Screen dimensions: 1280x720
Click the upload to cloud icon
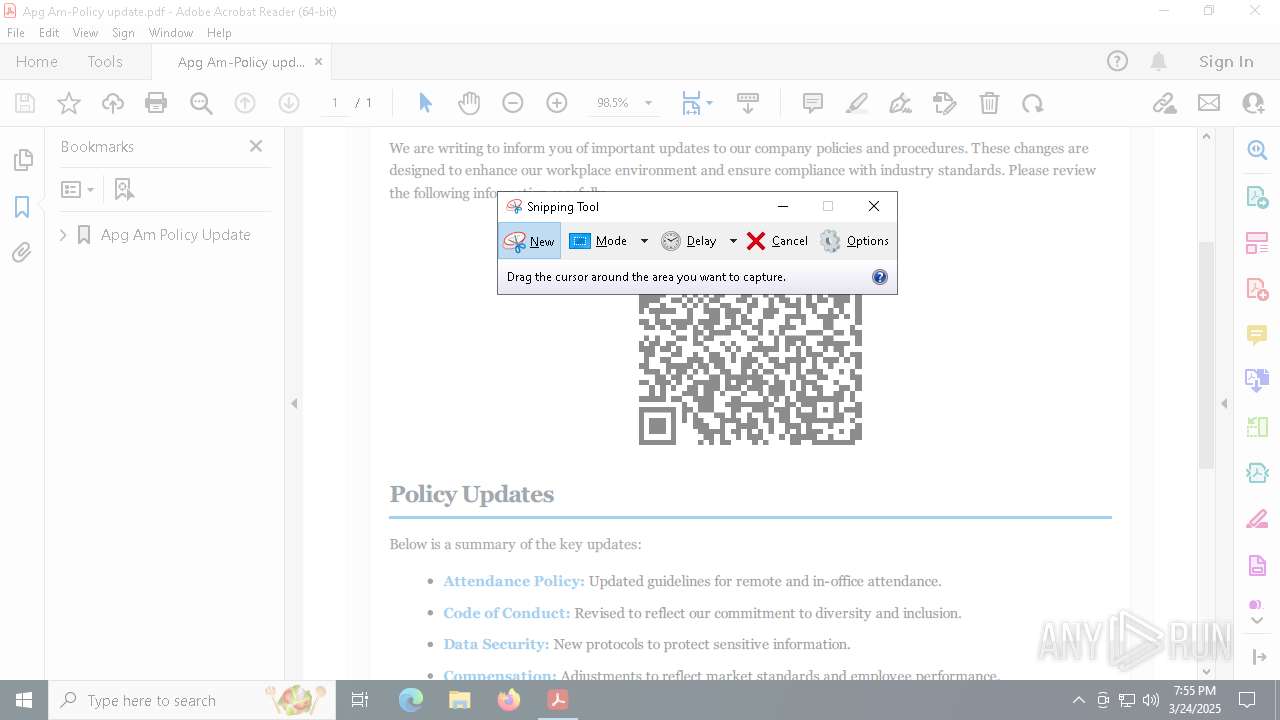[113, 103]
